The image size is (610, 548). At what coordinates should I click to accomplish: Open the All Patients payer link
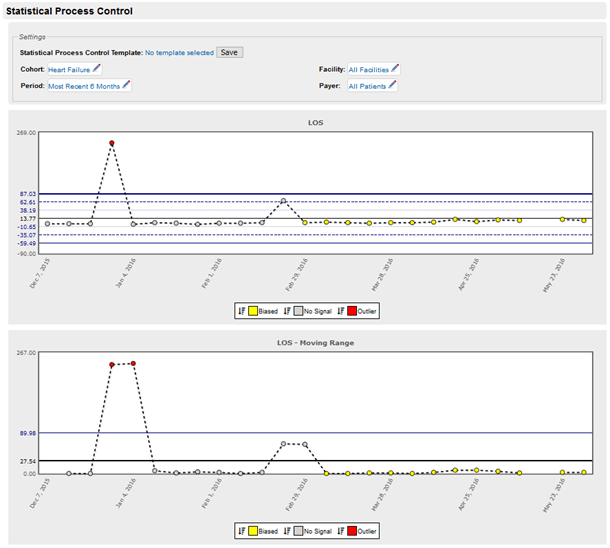click(x=367, y=86)
